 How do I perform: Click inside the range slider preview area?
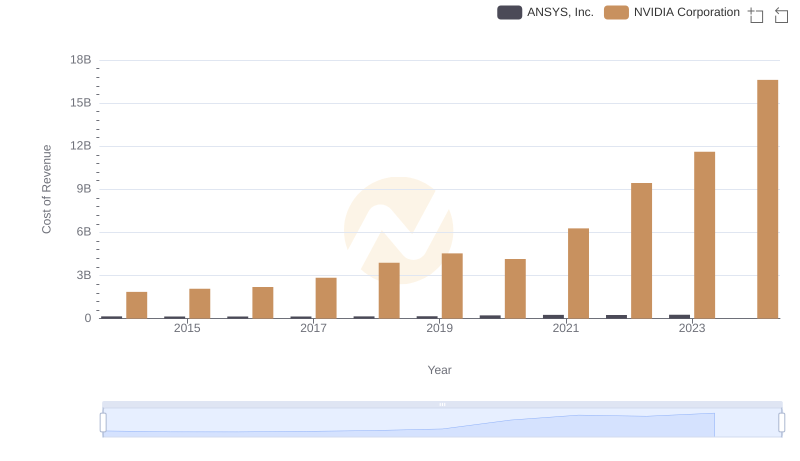click(x=442, y=423)
